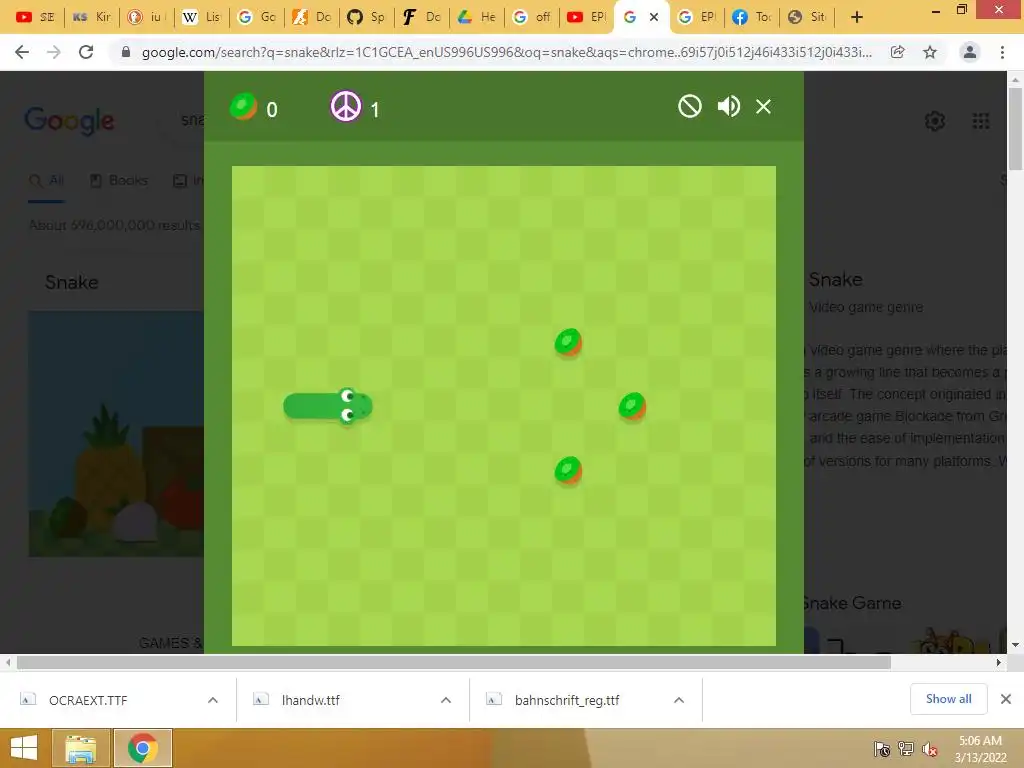The width and height of the screenshot is (1024, 768).
Task: Open the lhandw.ttf downloaded file
Action: click(x=311, y=700)
